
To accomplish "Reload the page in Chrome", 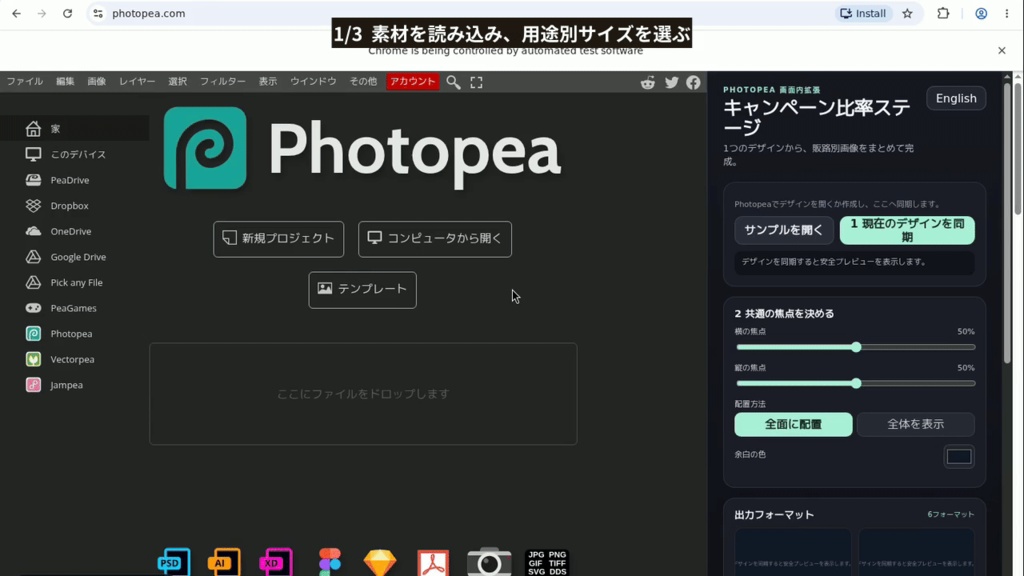I will 67,13.
